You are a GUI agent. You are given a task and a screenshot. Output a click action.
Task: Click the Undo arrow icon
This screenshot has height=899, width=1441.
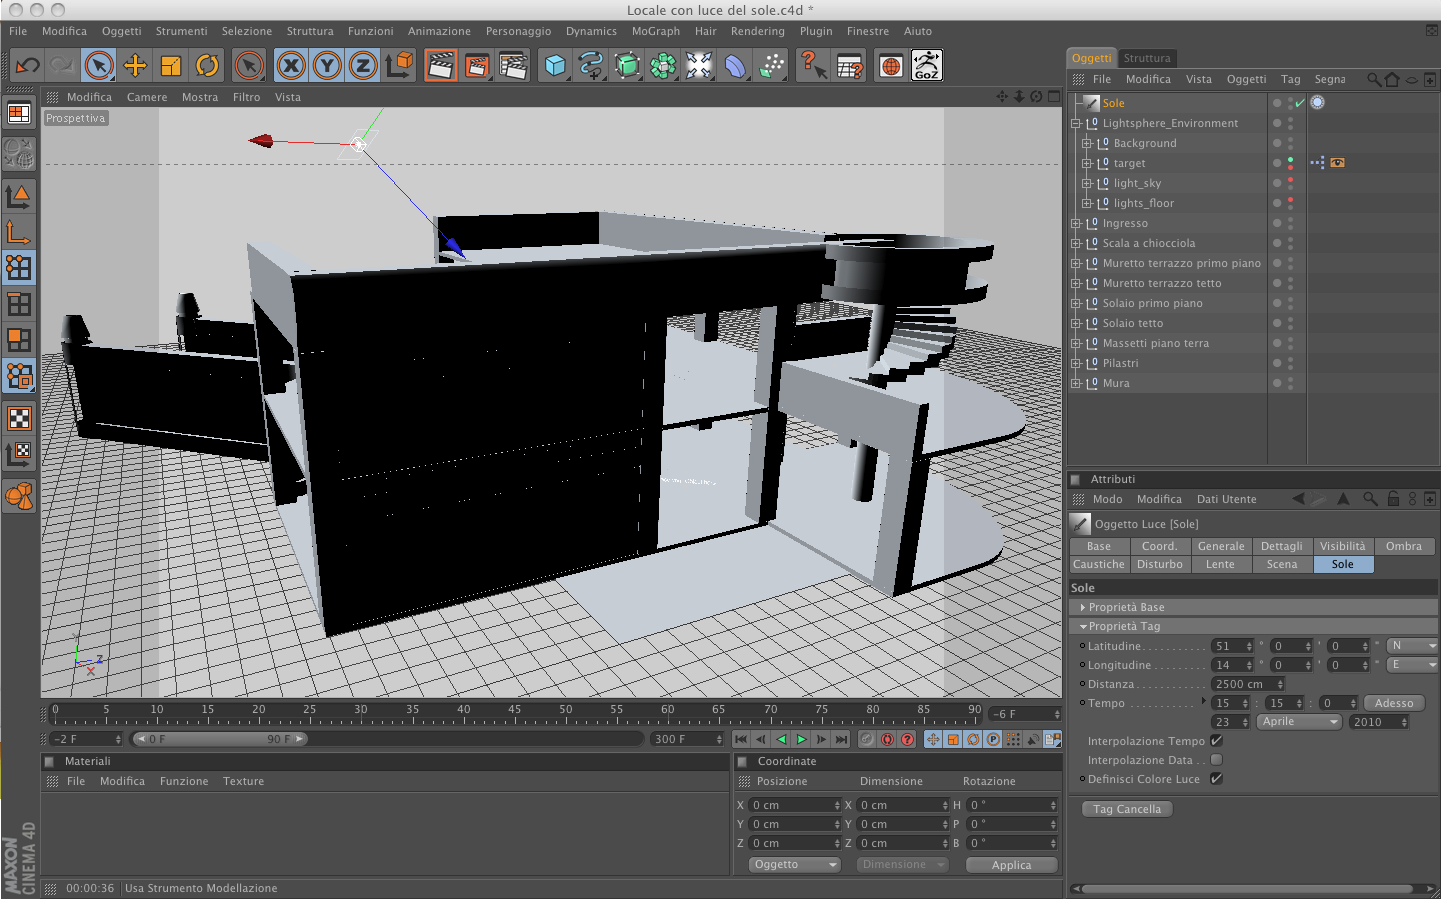(27, 66)
